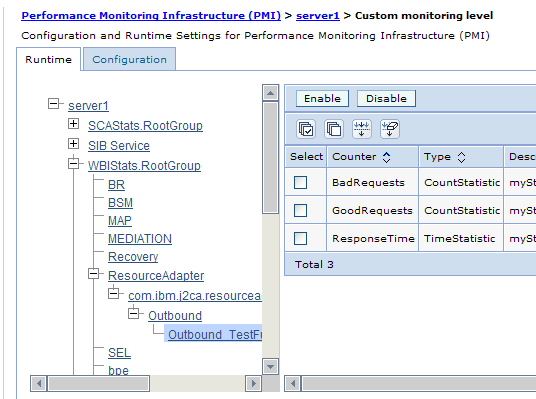Check the GoodRequests counter checkbox
536x399 pixels.
click(x=300, y=210)
